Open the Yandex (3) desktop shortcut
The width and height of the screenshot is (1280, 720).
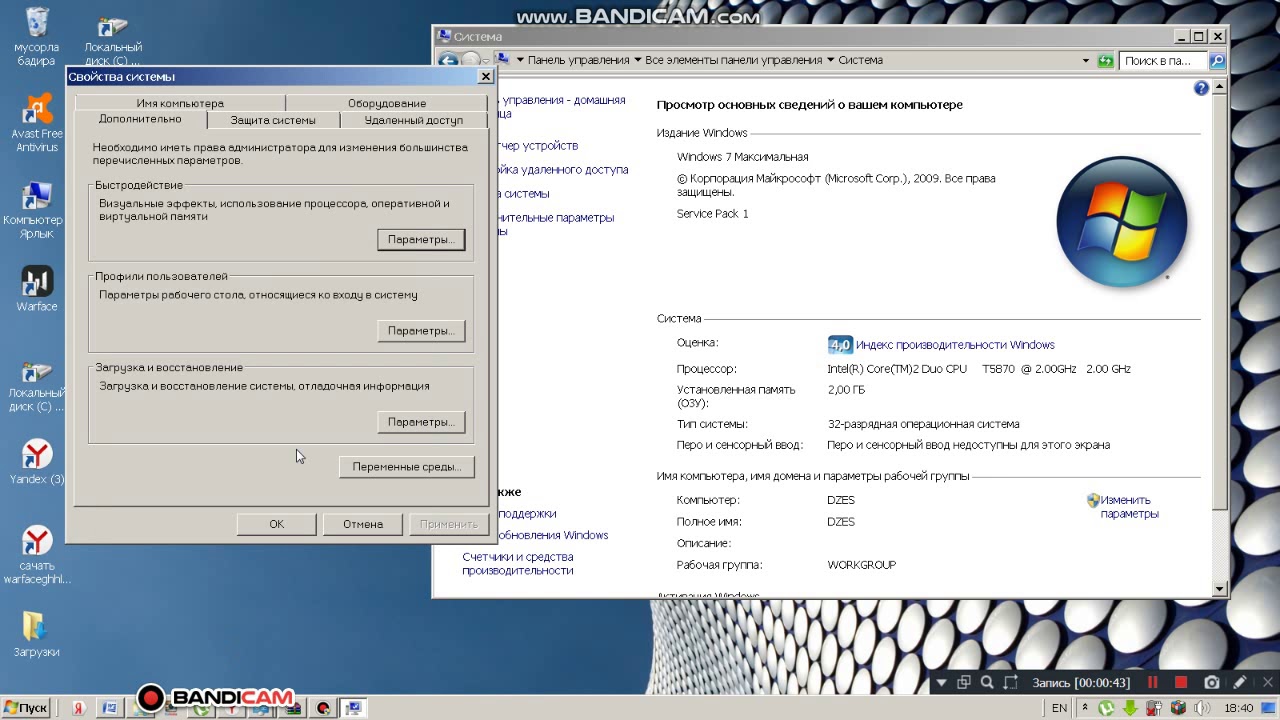37,462
